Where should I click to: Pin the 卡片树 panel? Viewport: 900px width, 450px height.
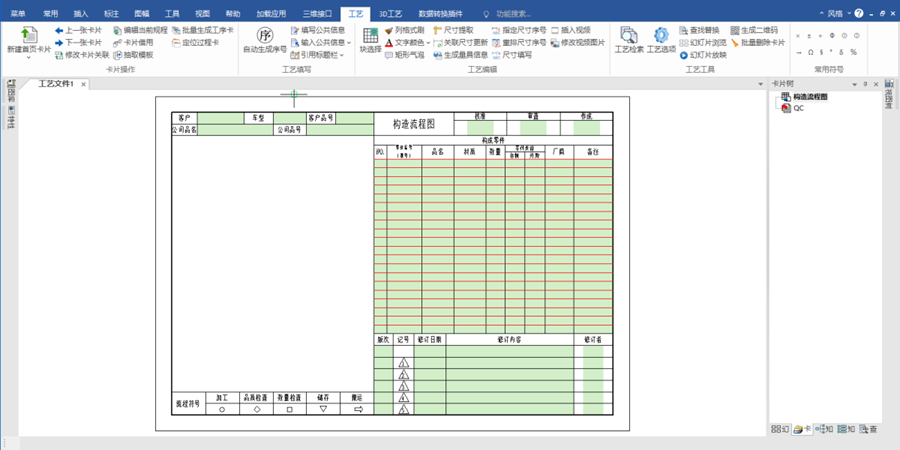(x=866, y=84)
